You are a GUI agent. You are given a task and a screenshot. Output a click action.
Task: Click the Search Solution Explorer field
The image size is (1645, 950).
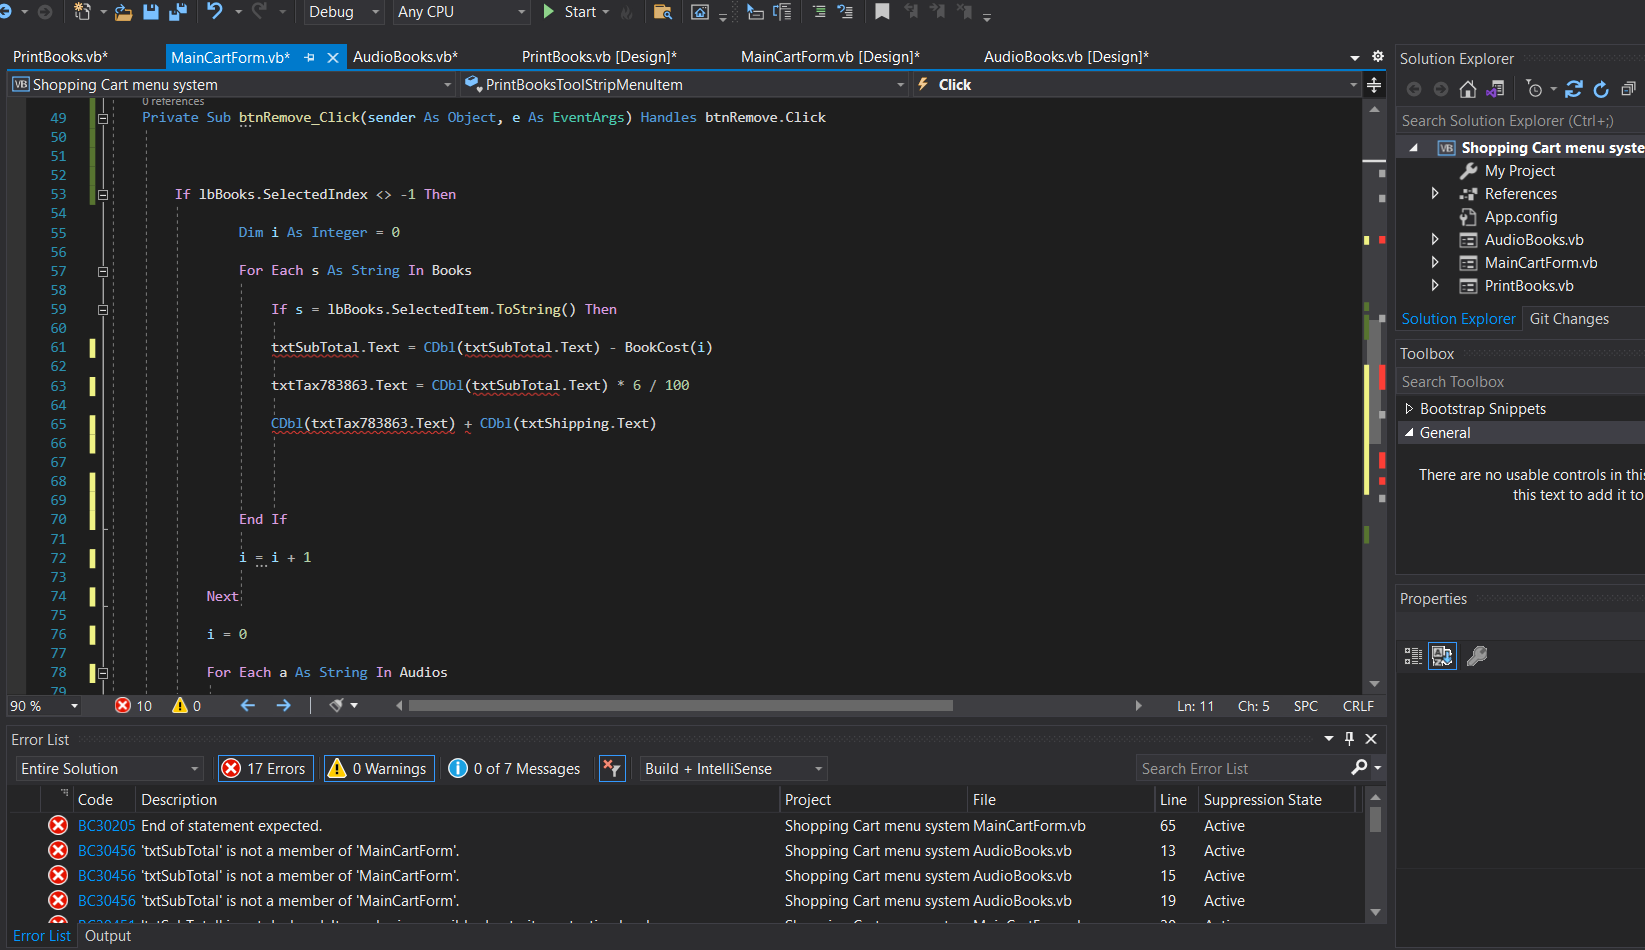(x=1520, y=121)
